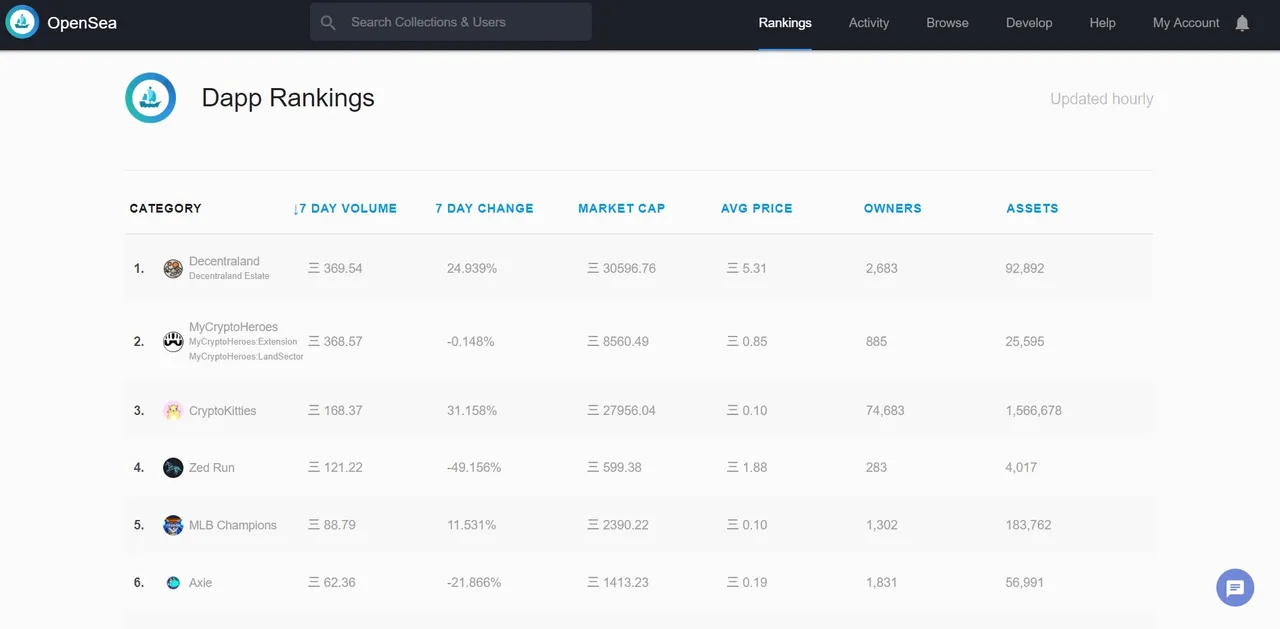Open My Account
This screenshot has height=629, width=1280.
1186,23
